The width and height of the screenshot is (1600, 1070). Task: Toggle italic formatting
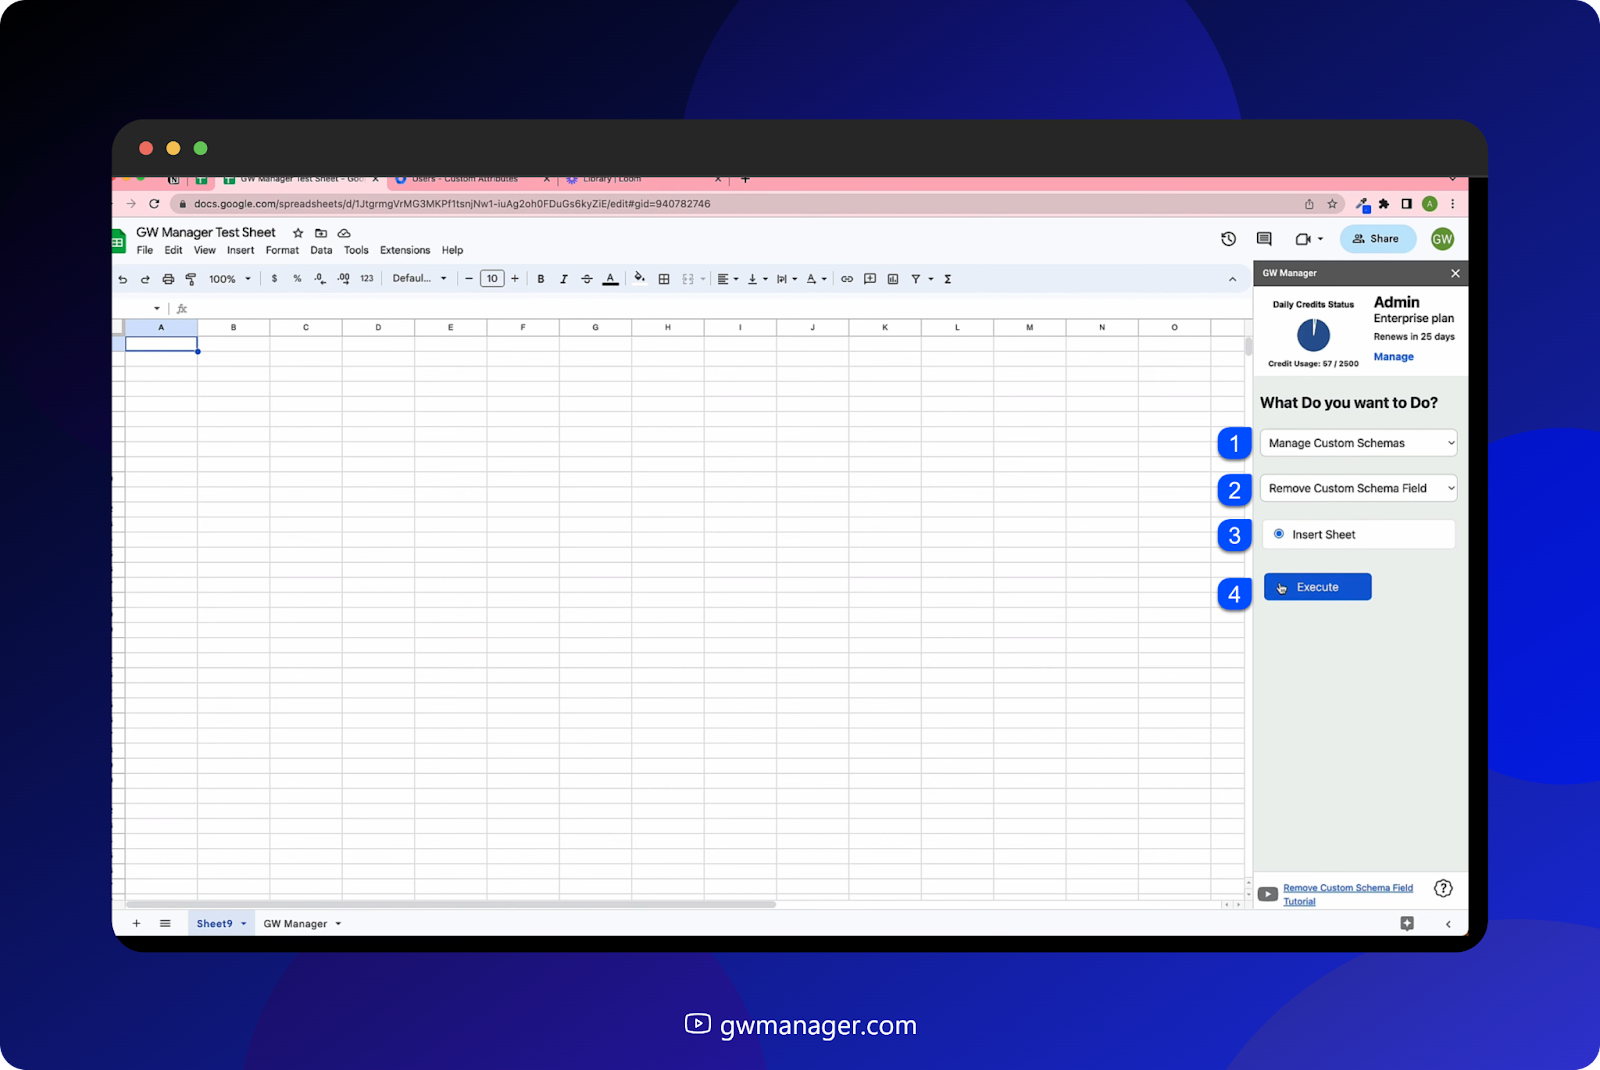point(564,279)
